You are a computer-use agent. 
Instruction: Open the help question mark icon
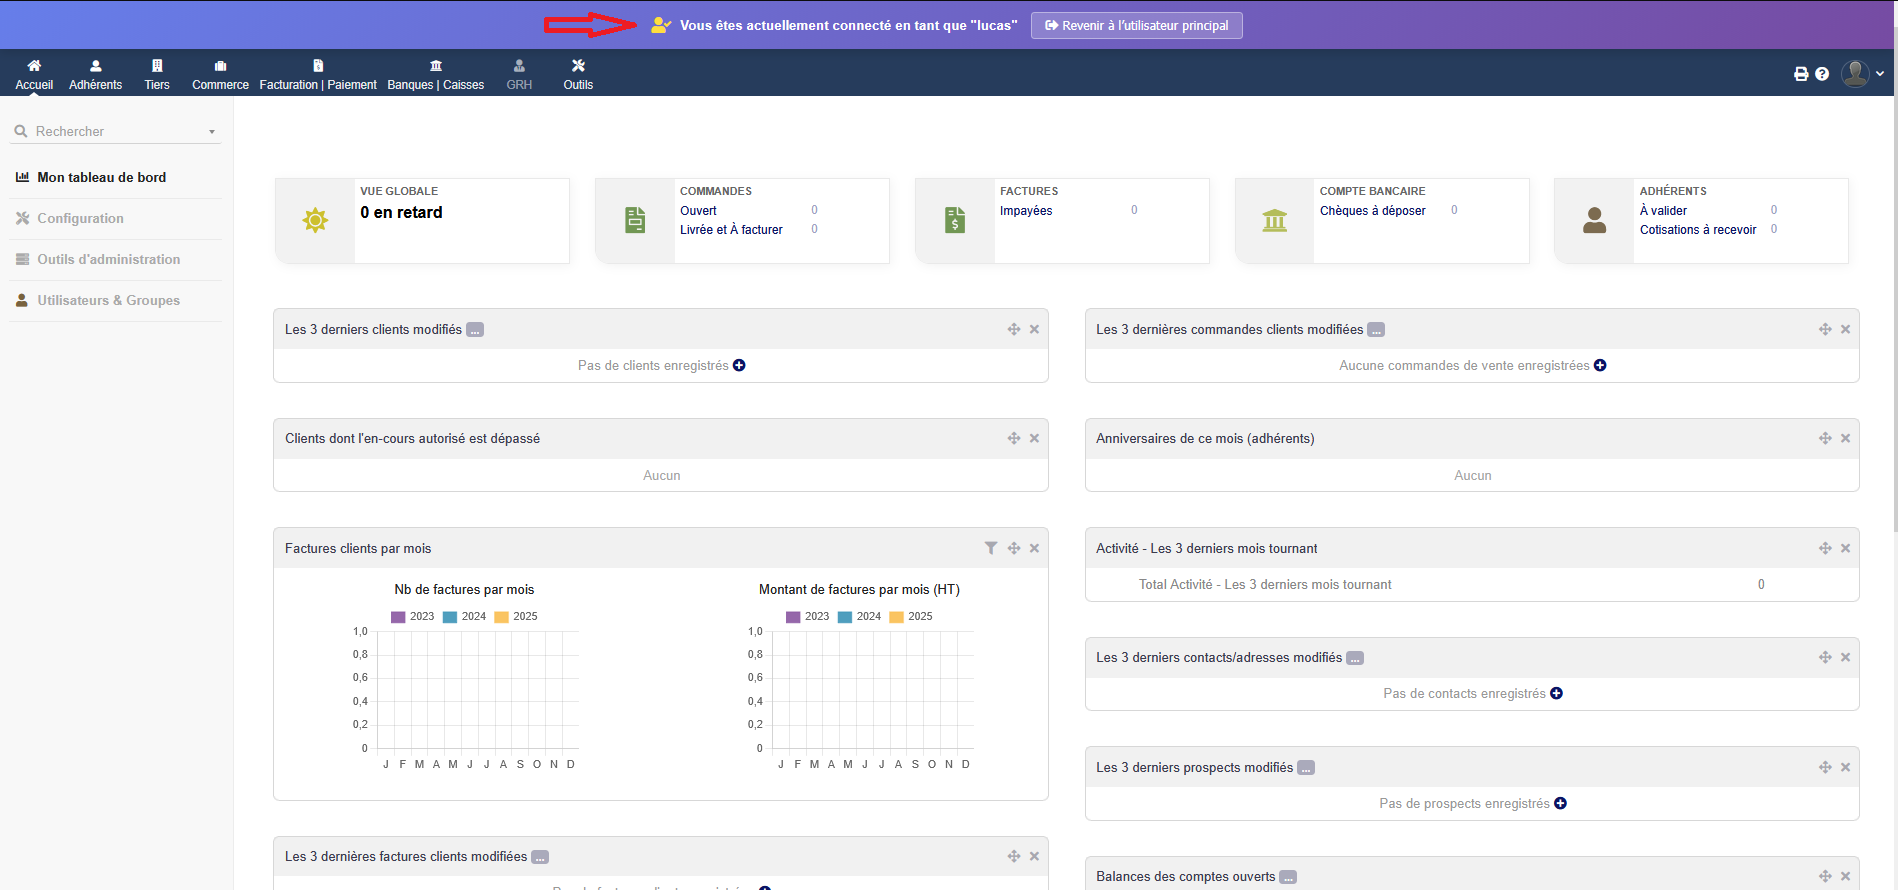click(1822, 74)
